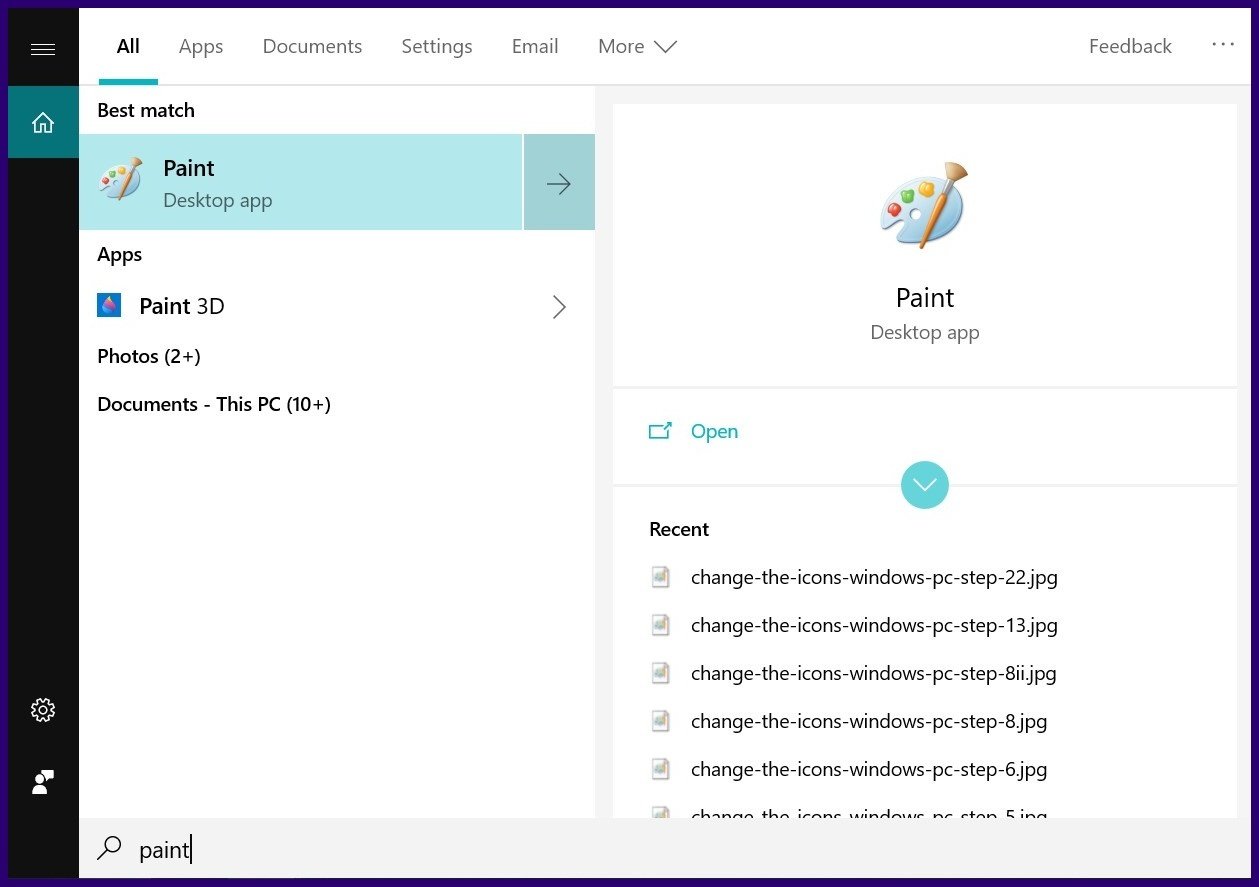Click file icon for step-6.jpg
Screen dimensions: 1259x887
point(661,769)
